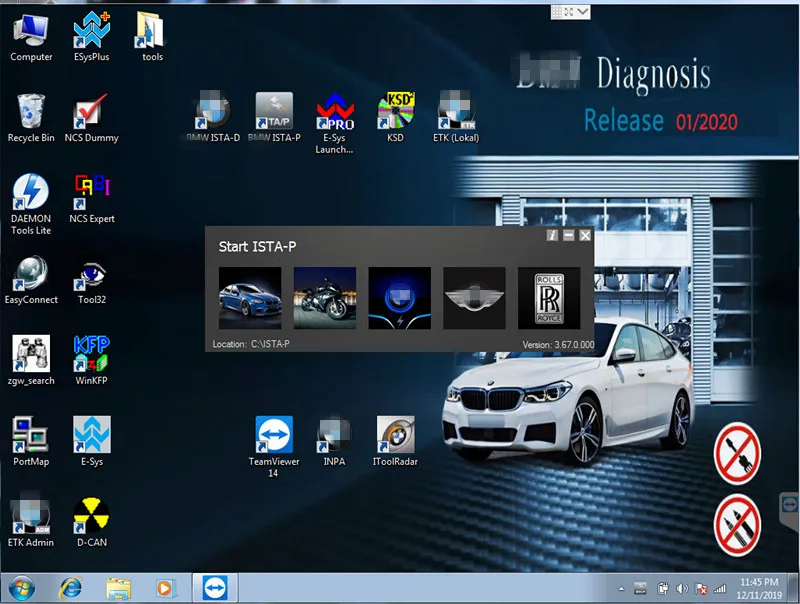Screen dimensions: 800x604
Task: Launch TeamViewer 14 from desktop
Action: [x=274, y=446]
